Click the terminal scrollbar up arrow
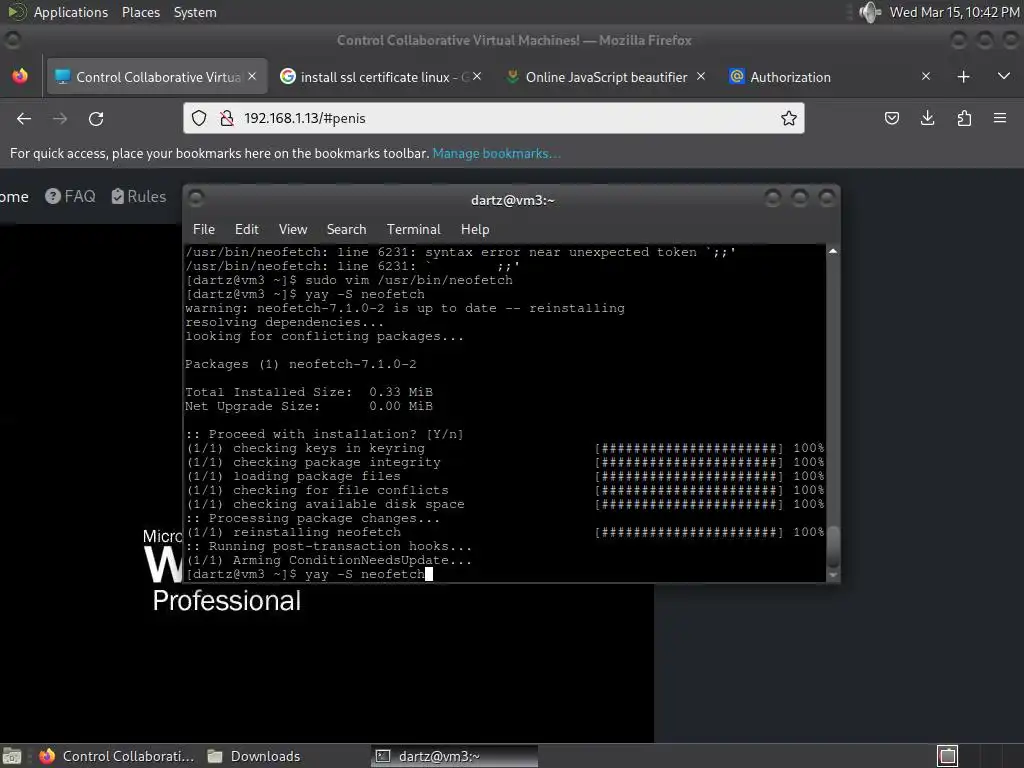Screen dimensions: 1024x768 (833, 251)
